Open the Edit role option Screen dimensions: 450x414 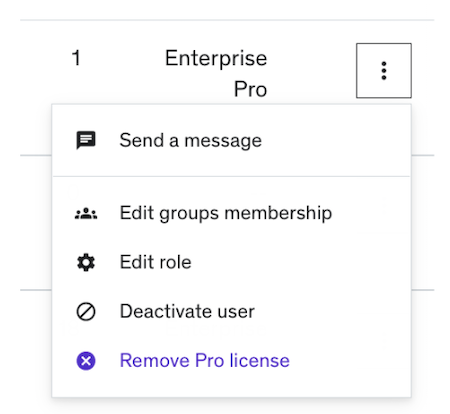tap(155, 262)
